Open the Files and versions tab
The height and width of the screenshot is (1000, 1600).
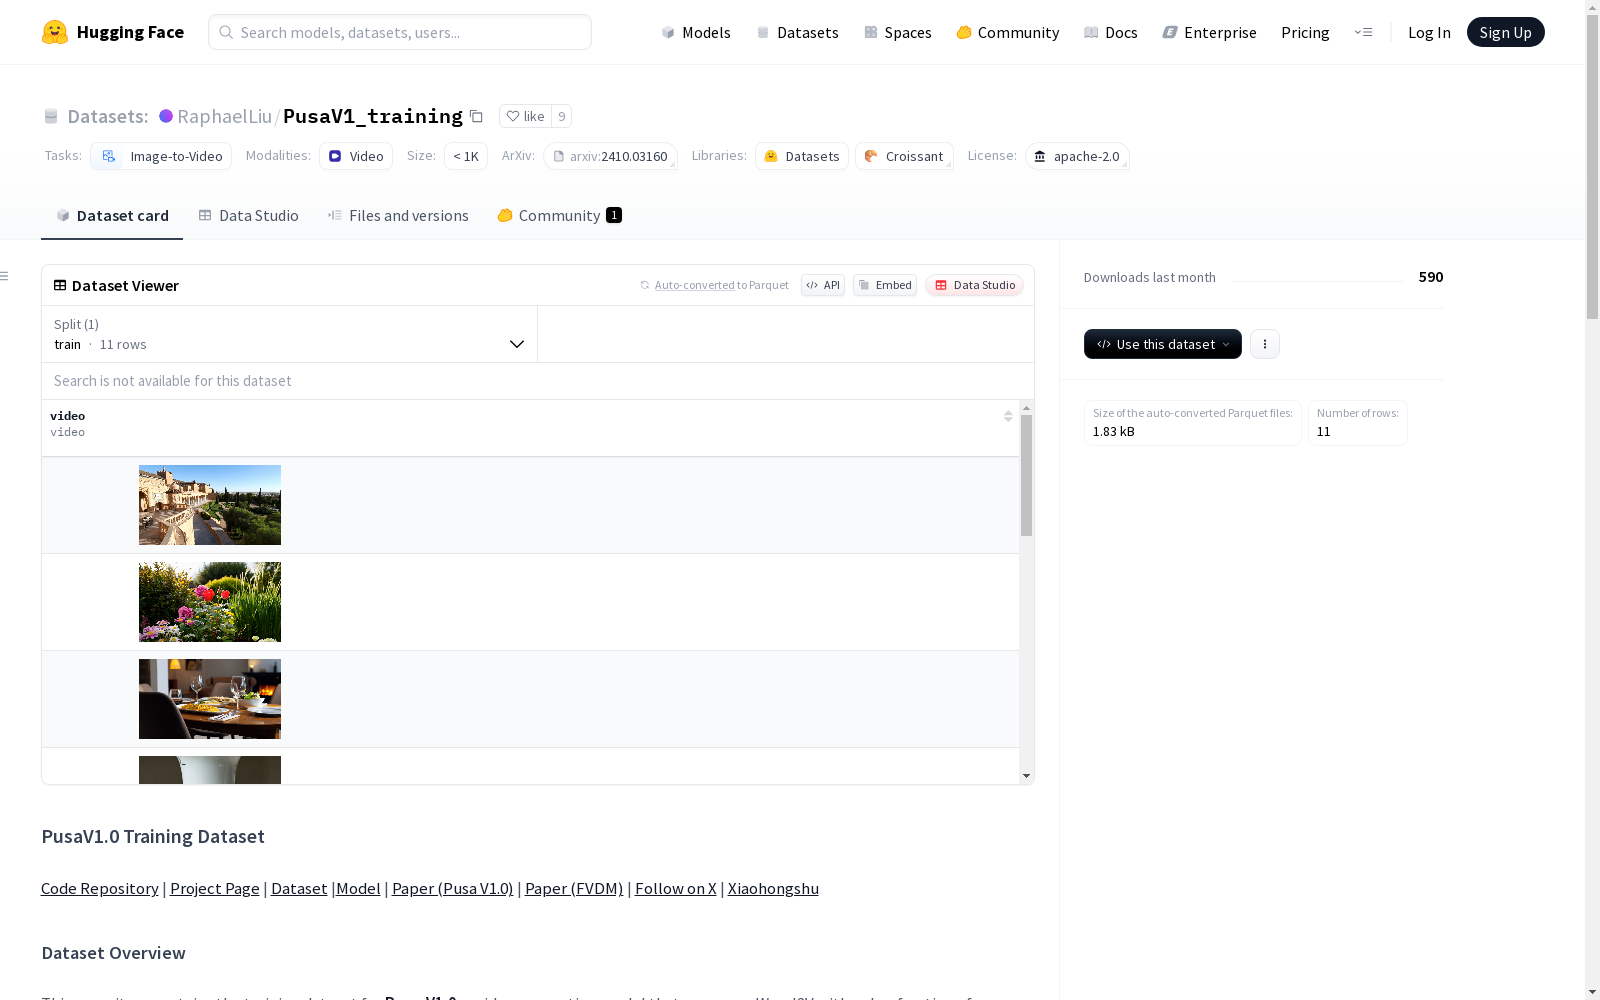(398, 215)
